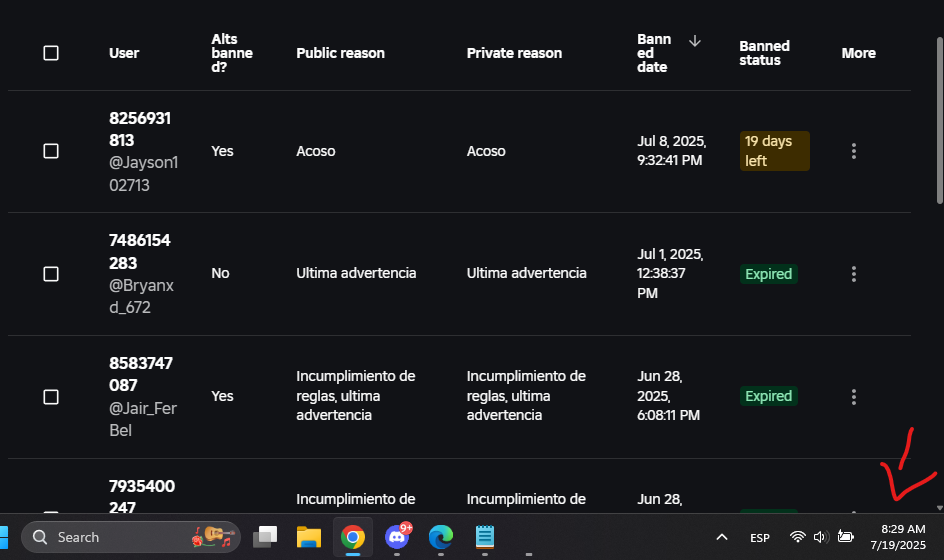Show hidden system tray icons chevron
This screenshot has height=560, width=944.
tap(721, 537)
